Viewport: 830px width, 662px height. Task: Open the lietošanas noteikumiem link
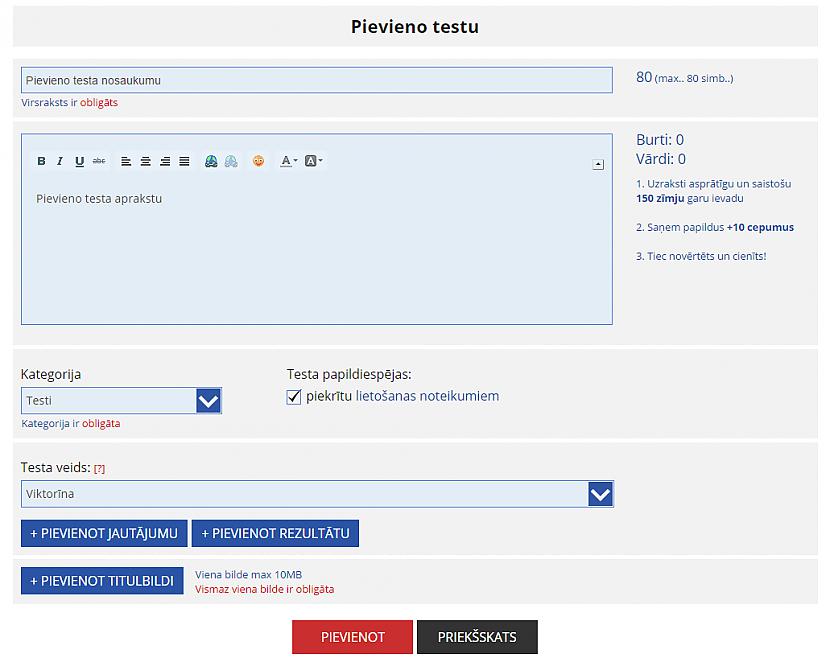(427, 396)
